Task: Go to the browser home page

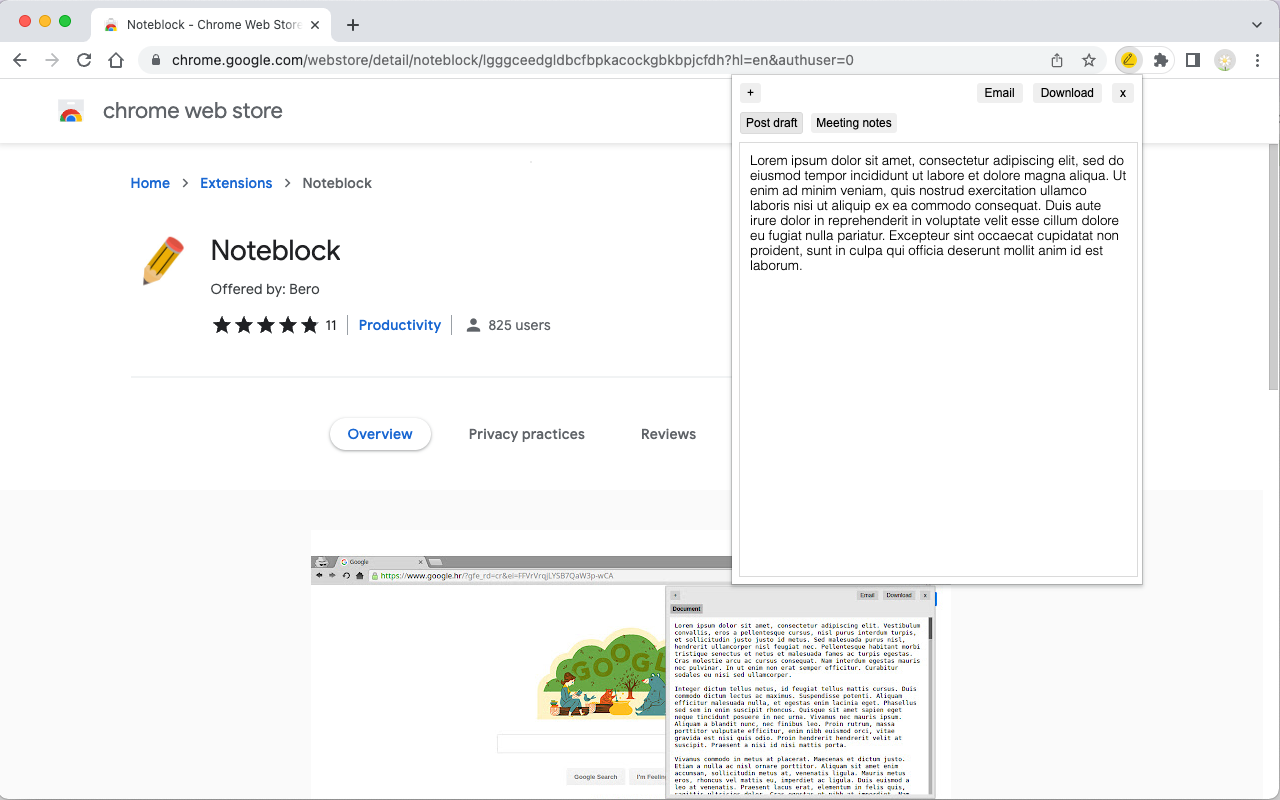Action: click(x=116, y=60)
